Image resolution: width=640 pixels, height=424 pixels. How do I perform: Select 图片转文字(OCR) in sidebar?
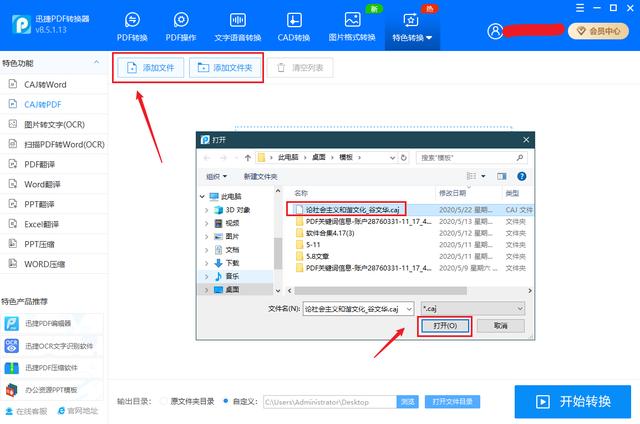tap(54, 124)
